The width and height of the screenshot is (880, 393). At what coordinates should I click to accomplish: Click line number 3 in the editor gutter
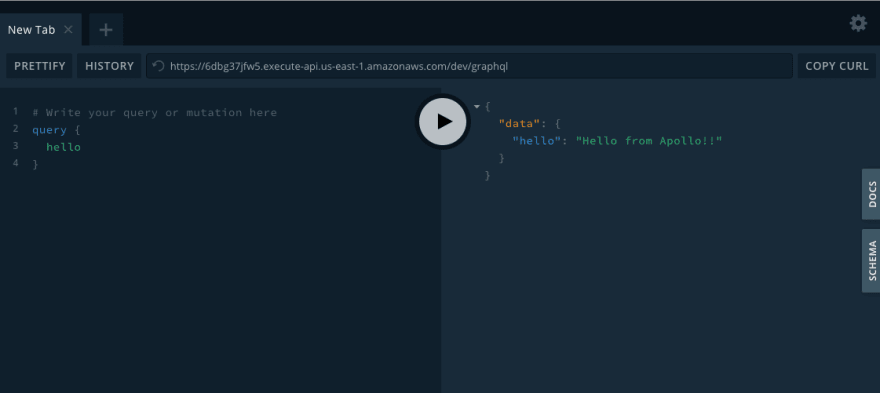tap(16, 146)
